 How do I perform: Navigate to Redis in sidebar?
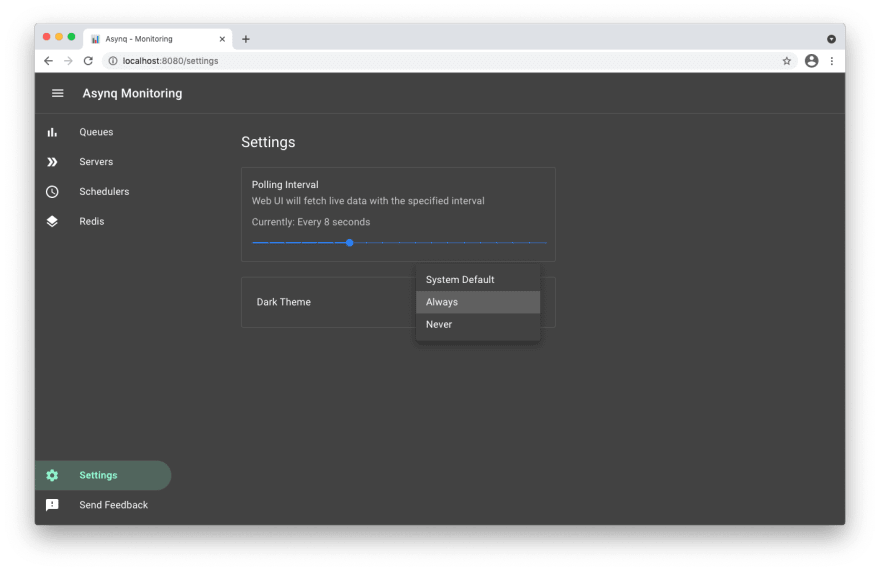pyautogui.click(x=103, y=221)
